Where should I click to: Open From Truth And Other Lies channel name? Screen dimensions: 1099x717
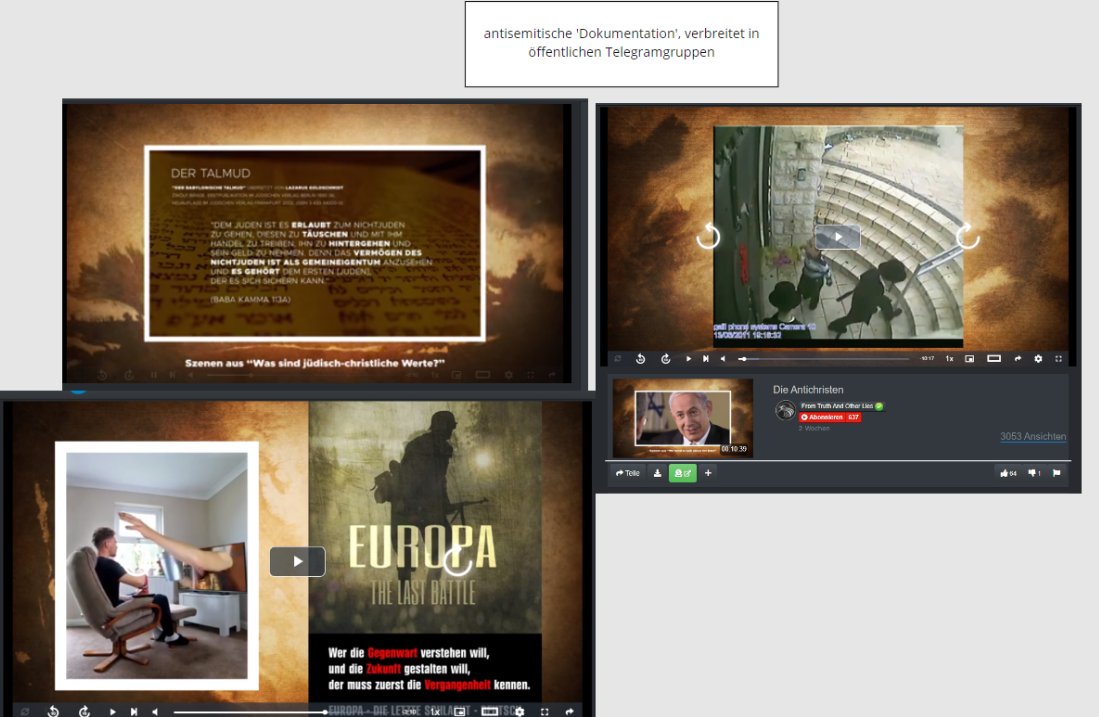(837, 406)
